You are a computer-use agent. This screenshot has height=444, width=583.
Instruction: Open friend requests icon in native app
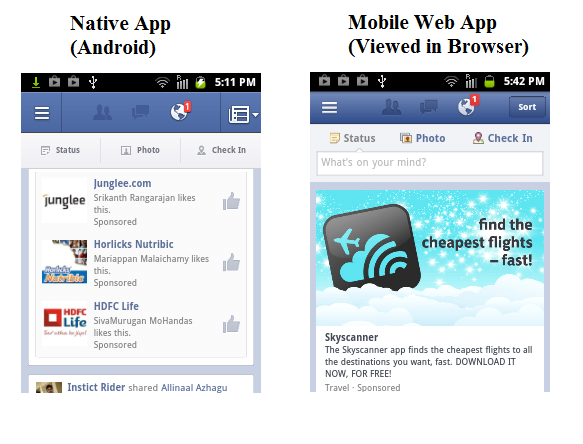[x=103, y=112]
